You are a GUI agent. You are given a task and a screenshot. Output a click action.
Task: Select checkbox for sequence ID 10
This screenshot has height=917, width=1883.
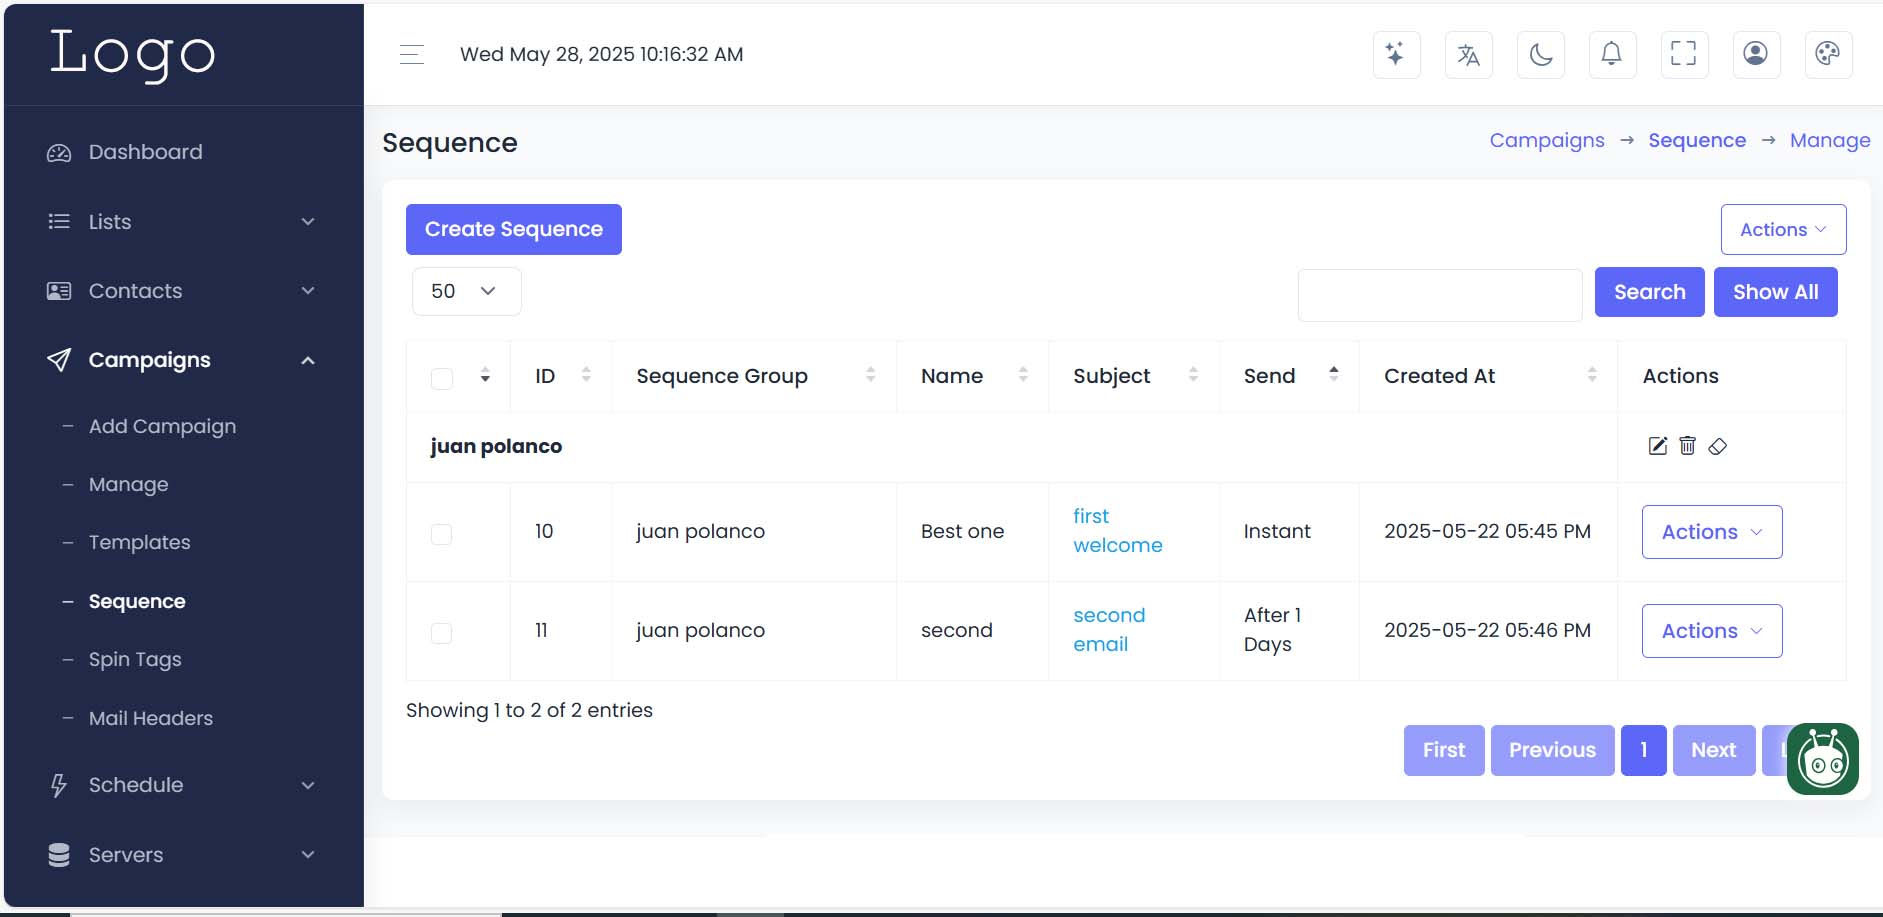pyautogui.click(x=441, y=534)
